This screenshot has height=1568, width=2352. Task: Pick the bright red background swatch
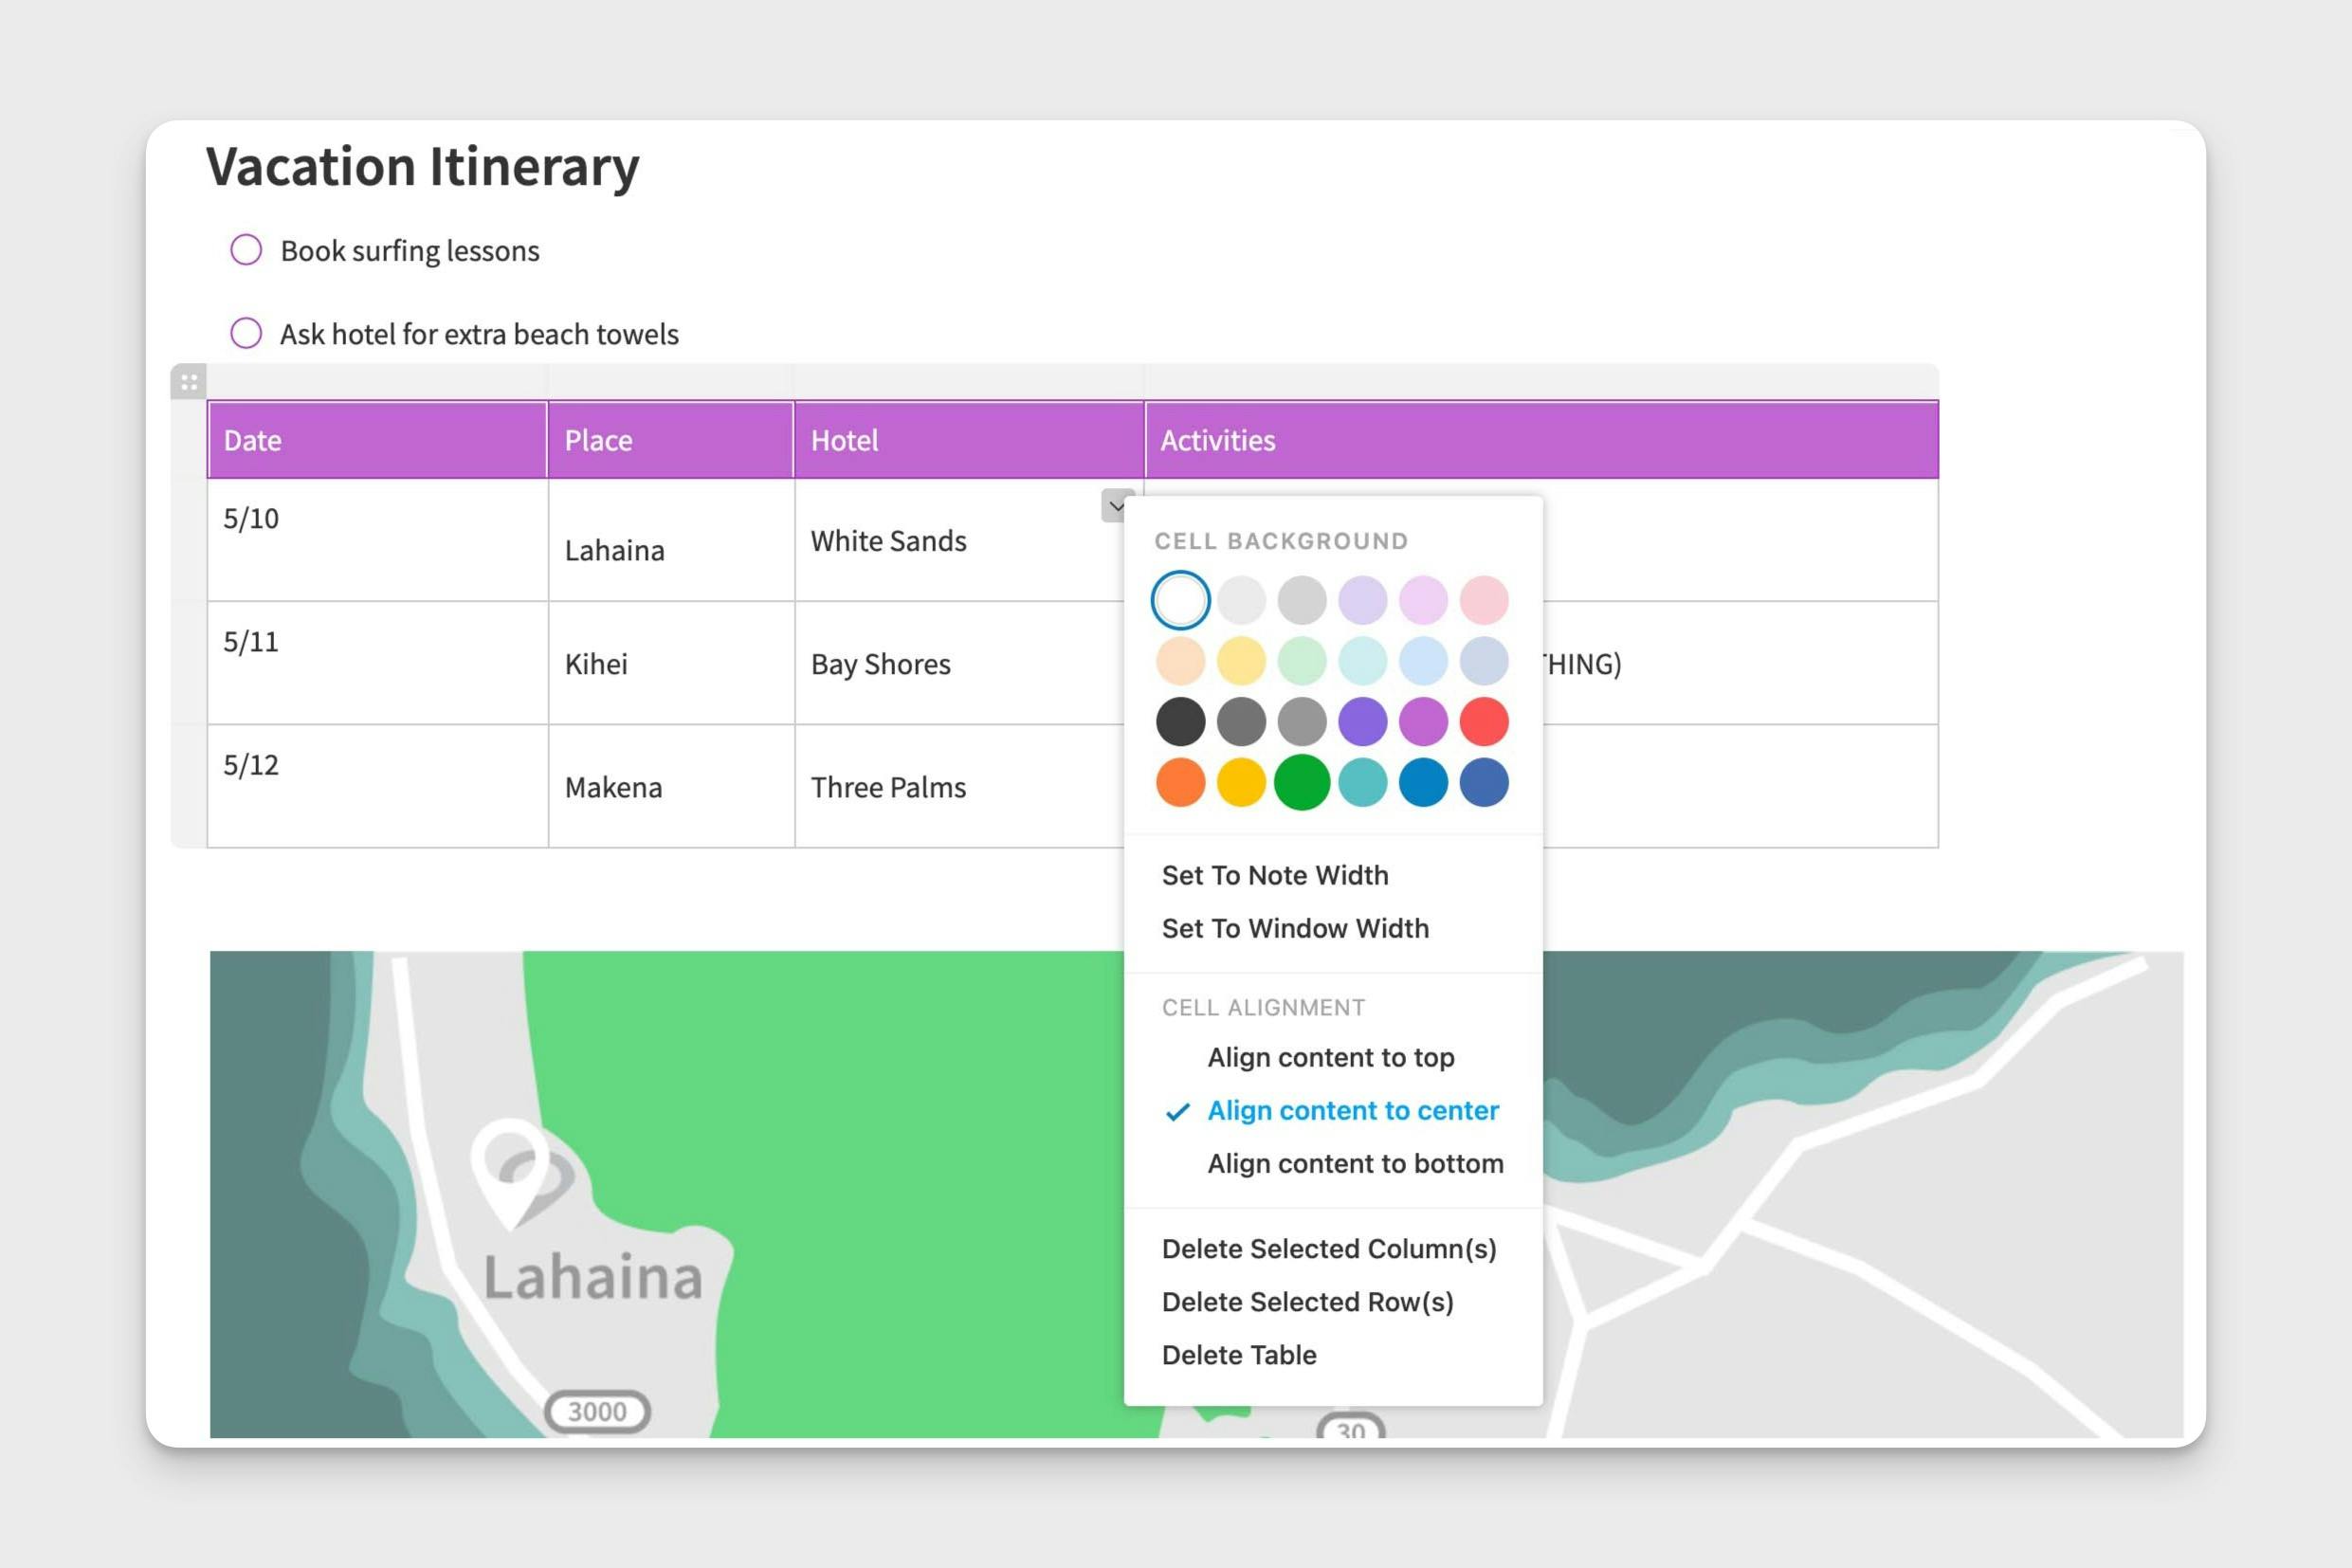(1483, 721)
